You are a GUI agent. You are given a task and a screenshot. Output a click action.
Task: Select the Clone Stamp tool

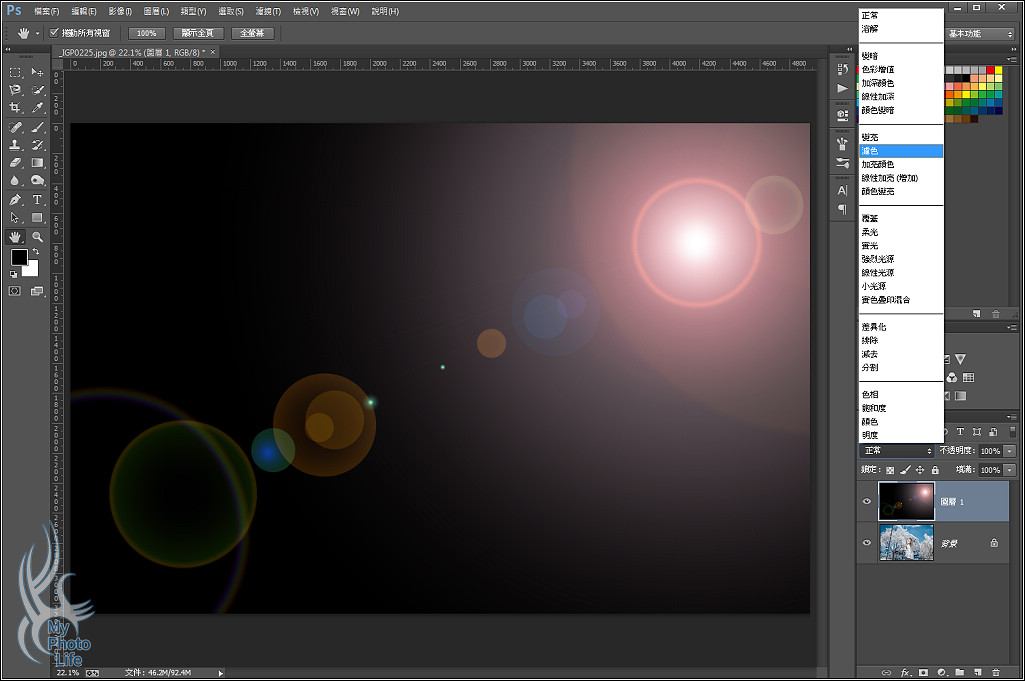(16, 145)
